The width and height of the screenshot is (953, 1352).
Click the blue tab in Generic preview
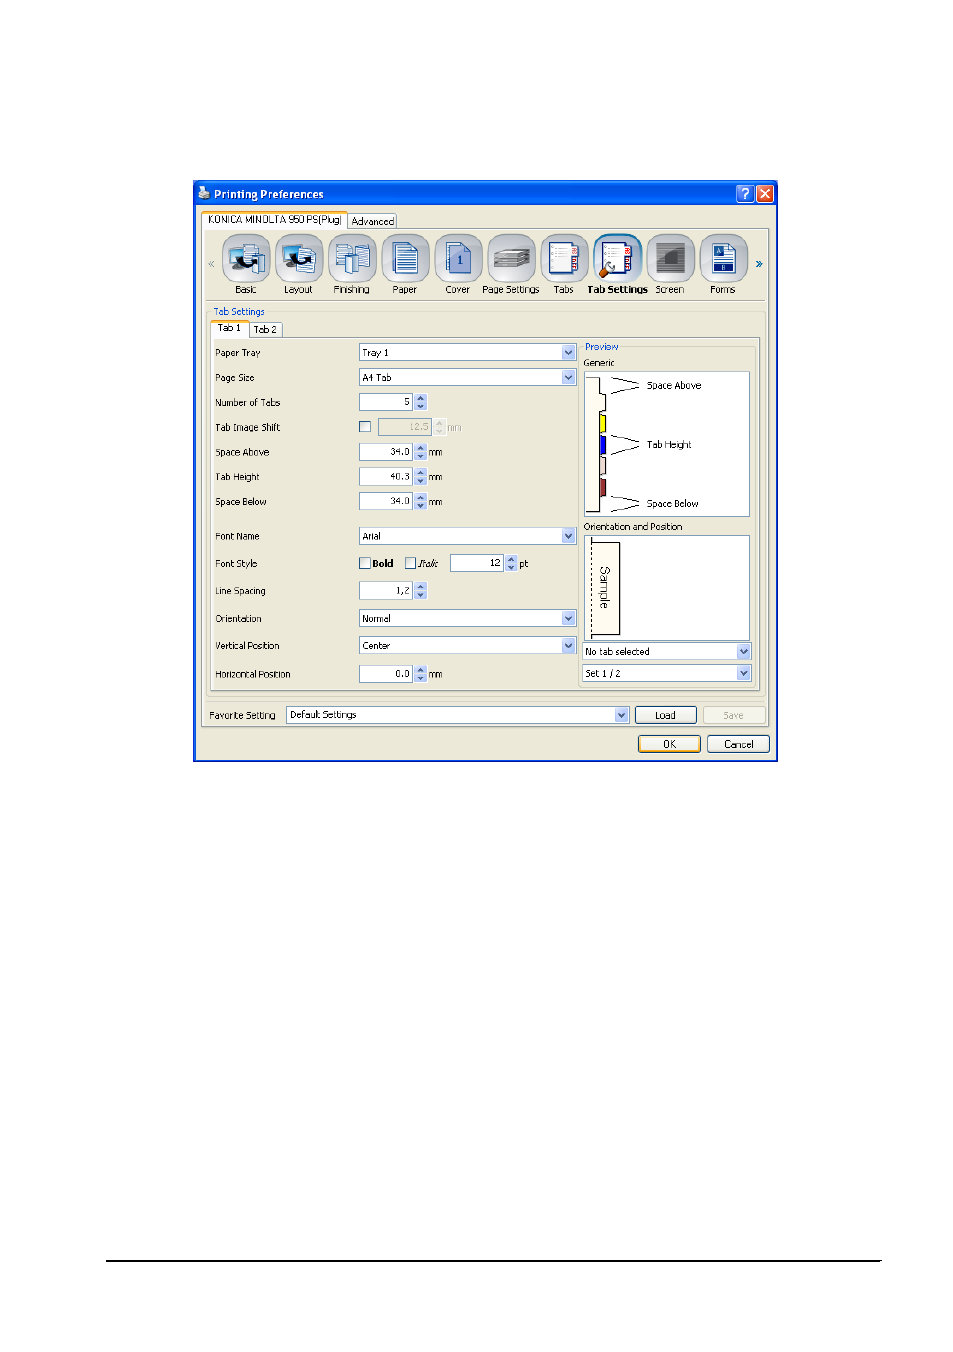tap(603, 445)
